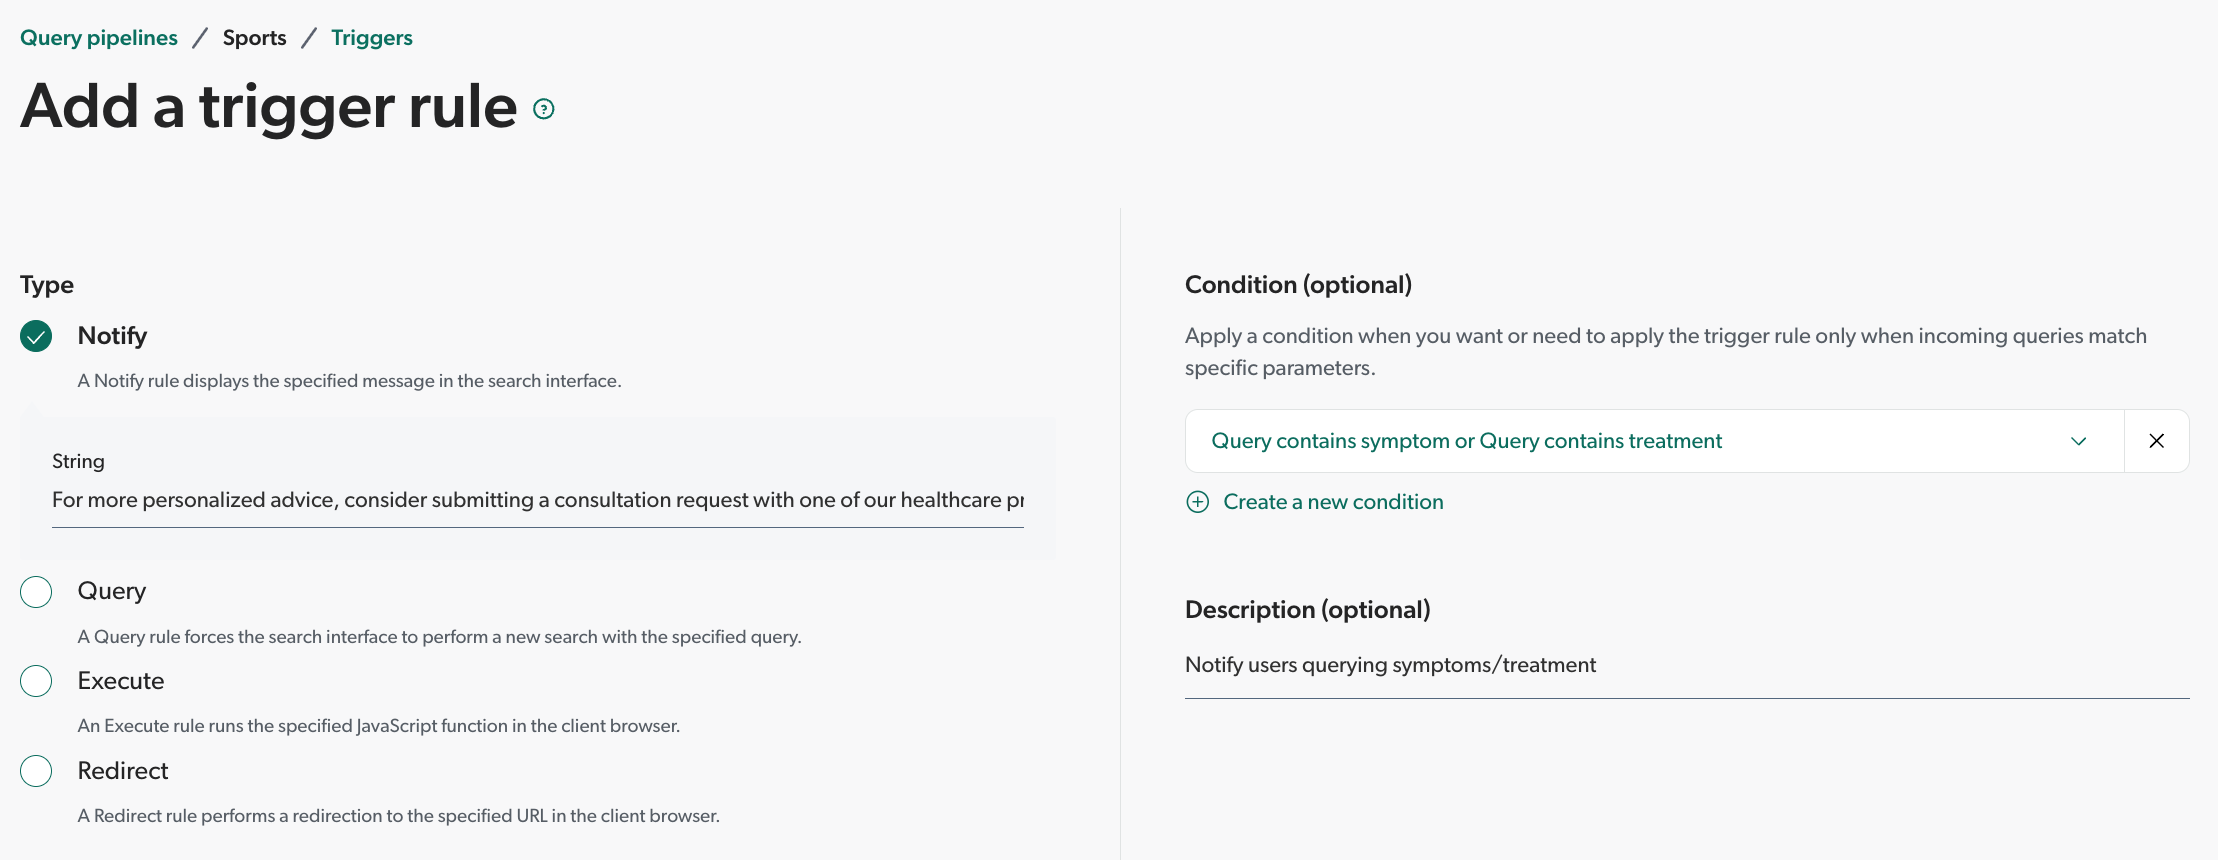
Task: Select the Query rule type radio button
Action: (x=36, y=592)
